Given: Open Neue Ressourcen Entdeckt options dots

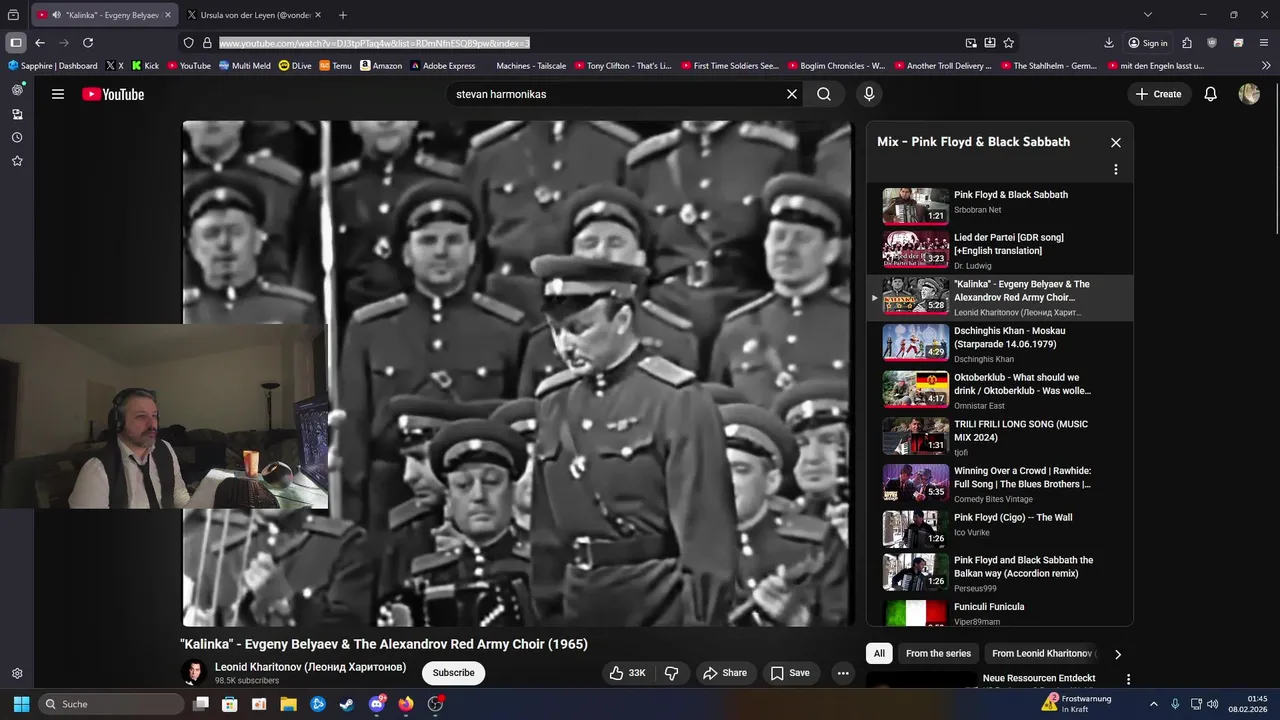Looking at the screenshot, I should coord(1128,679).
